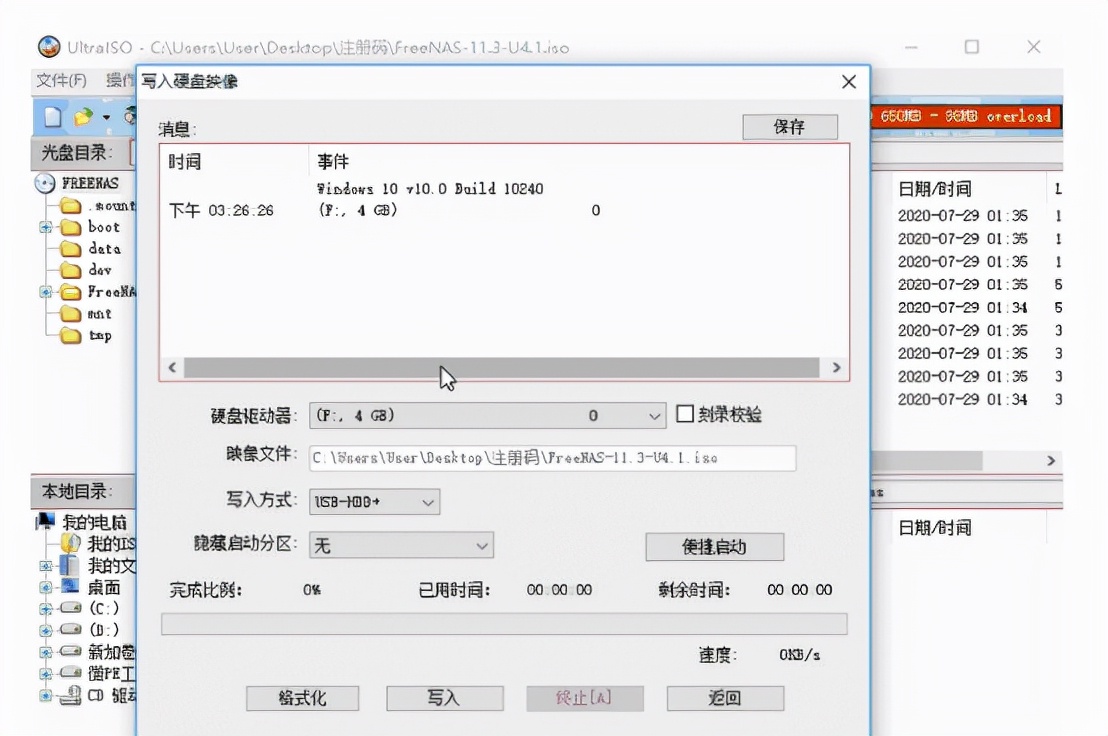
Task: Open the dropdown arrow next to Open icon
Action: pos(106,117)
